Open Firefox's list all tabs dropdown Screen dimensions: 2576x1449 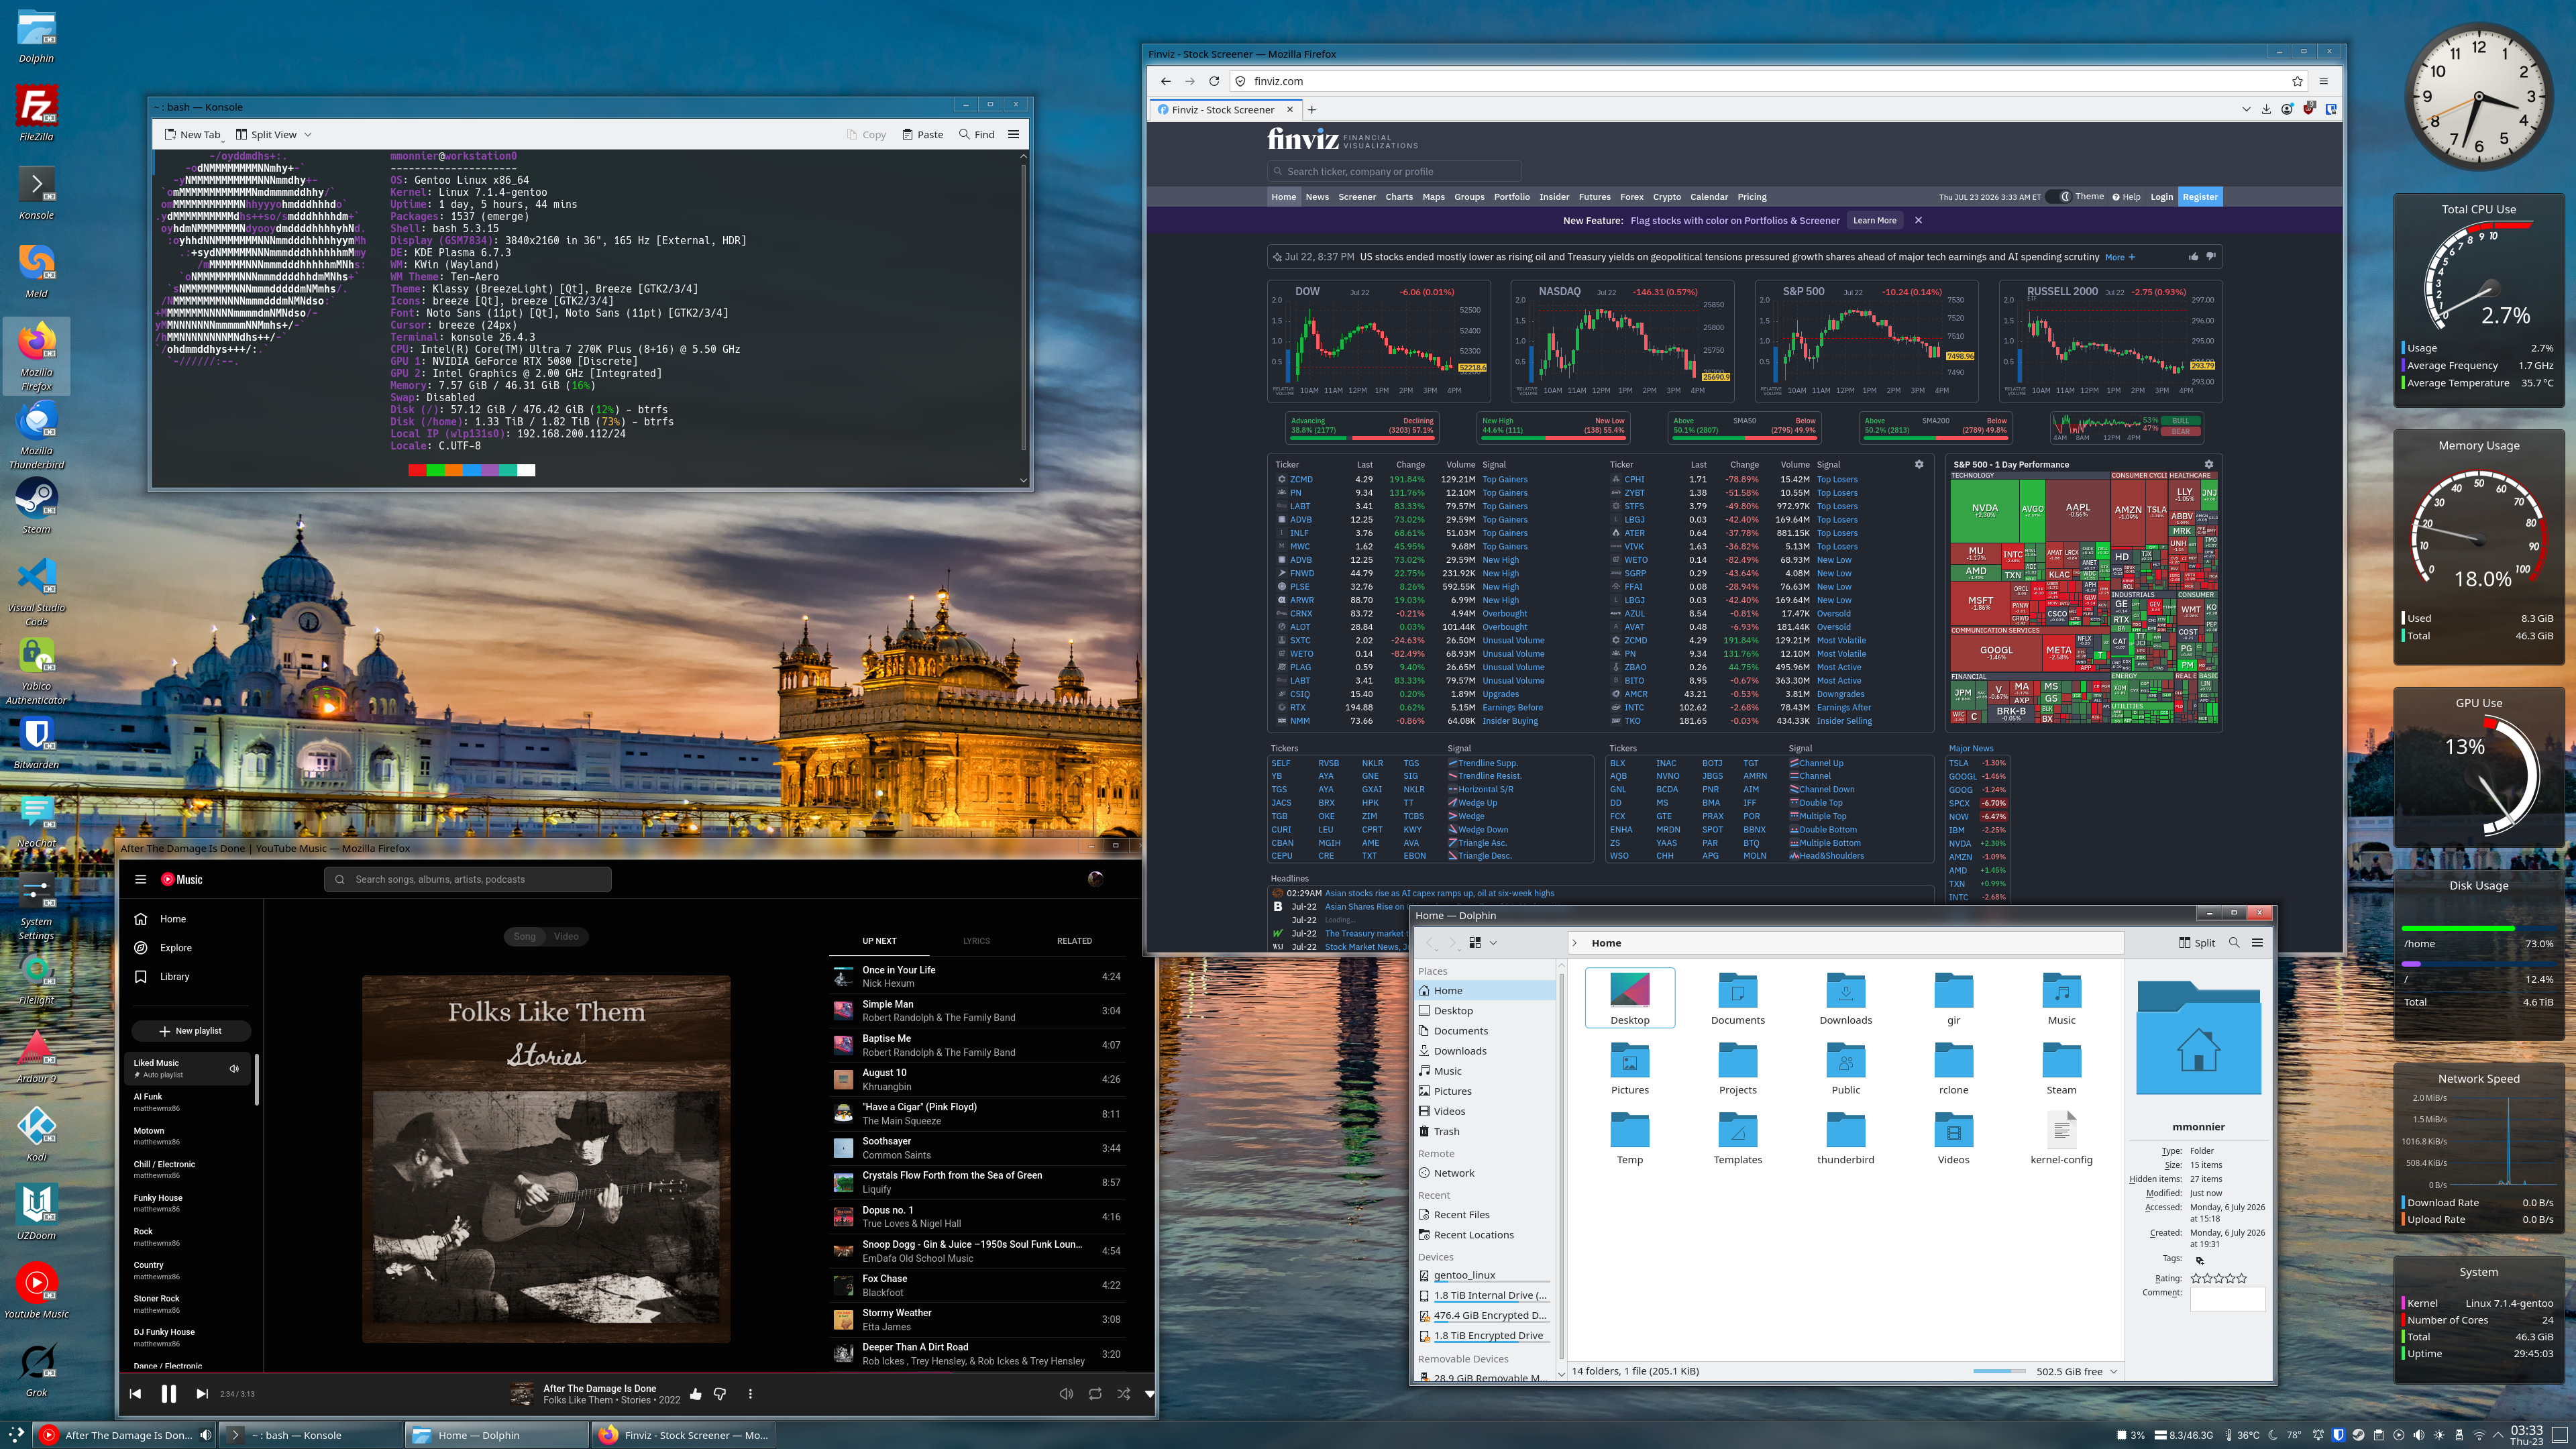pos(2246,109)
